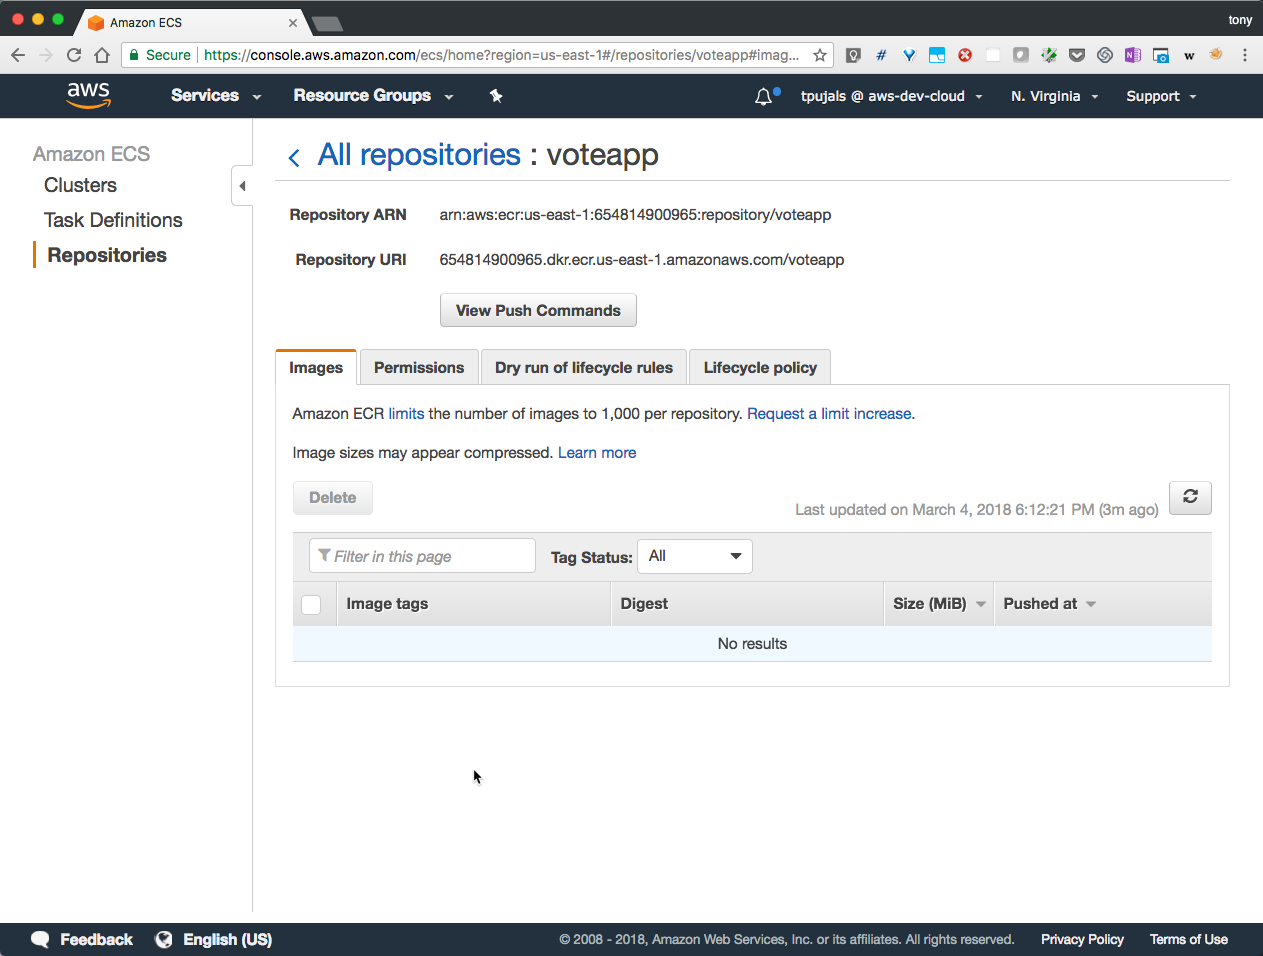
Task: Click the gray spiral extension icon
Action: tap(1105, 55)
